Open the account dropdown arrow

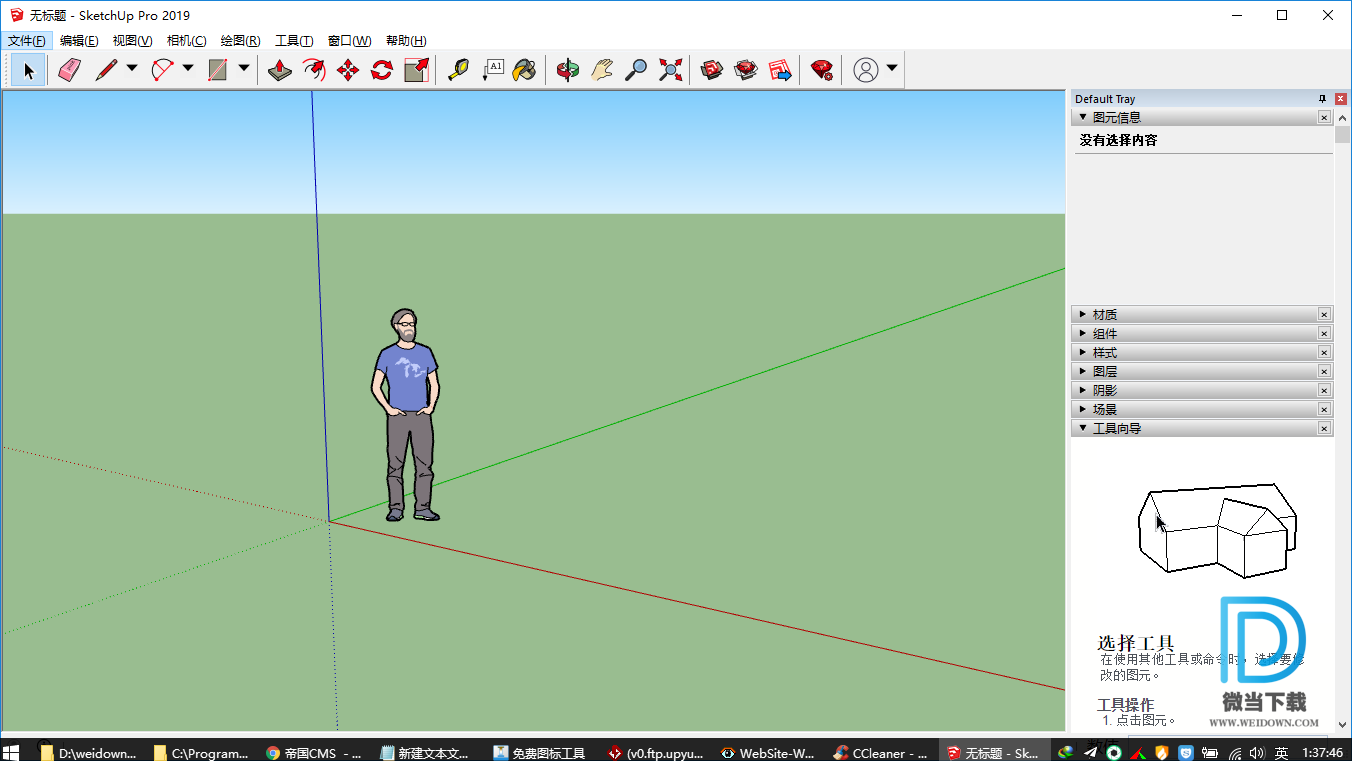pyautogui.click(x=892, y=69)
